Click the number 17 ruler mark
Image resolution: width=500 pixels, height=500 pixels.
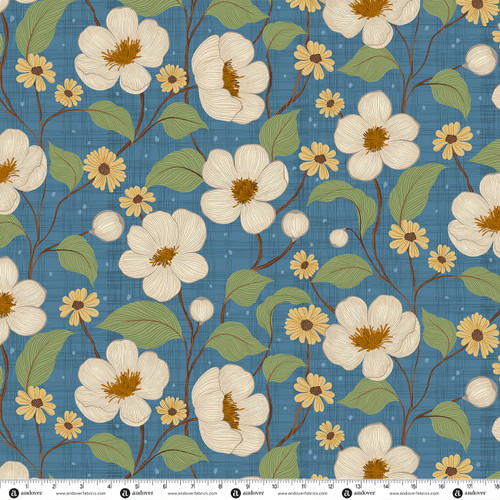click(469, 487)
